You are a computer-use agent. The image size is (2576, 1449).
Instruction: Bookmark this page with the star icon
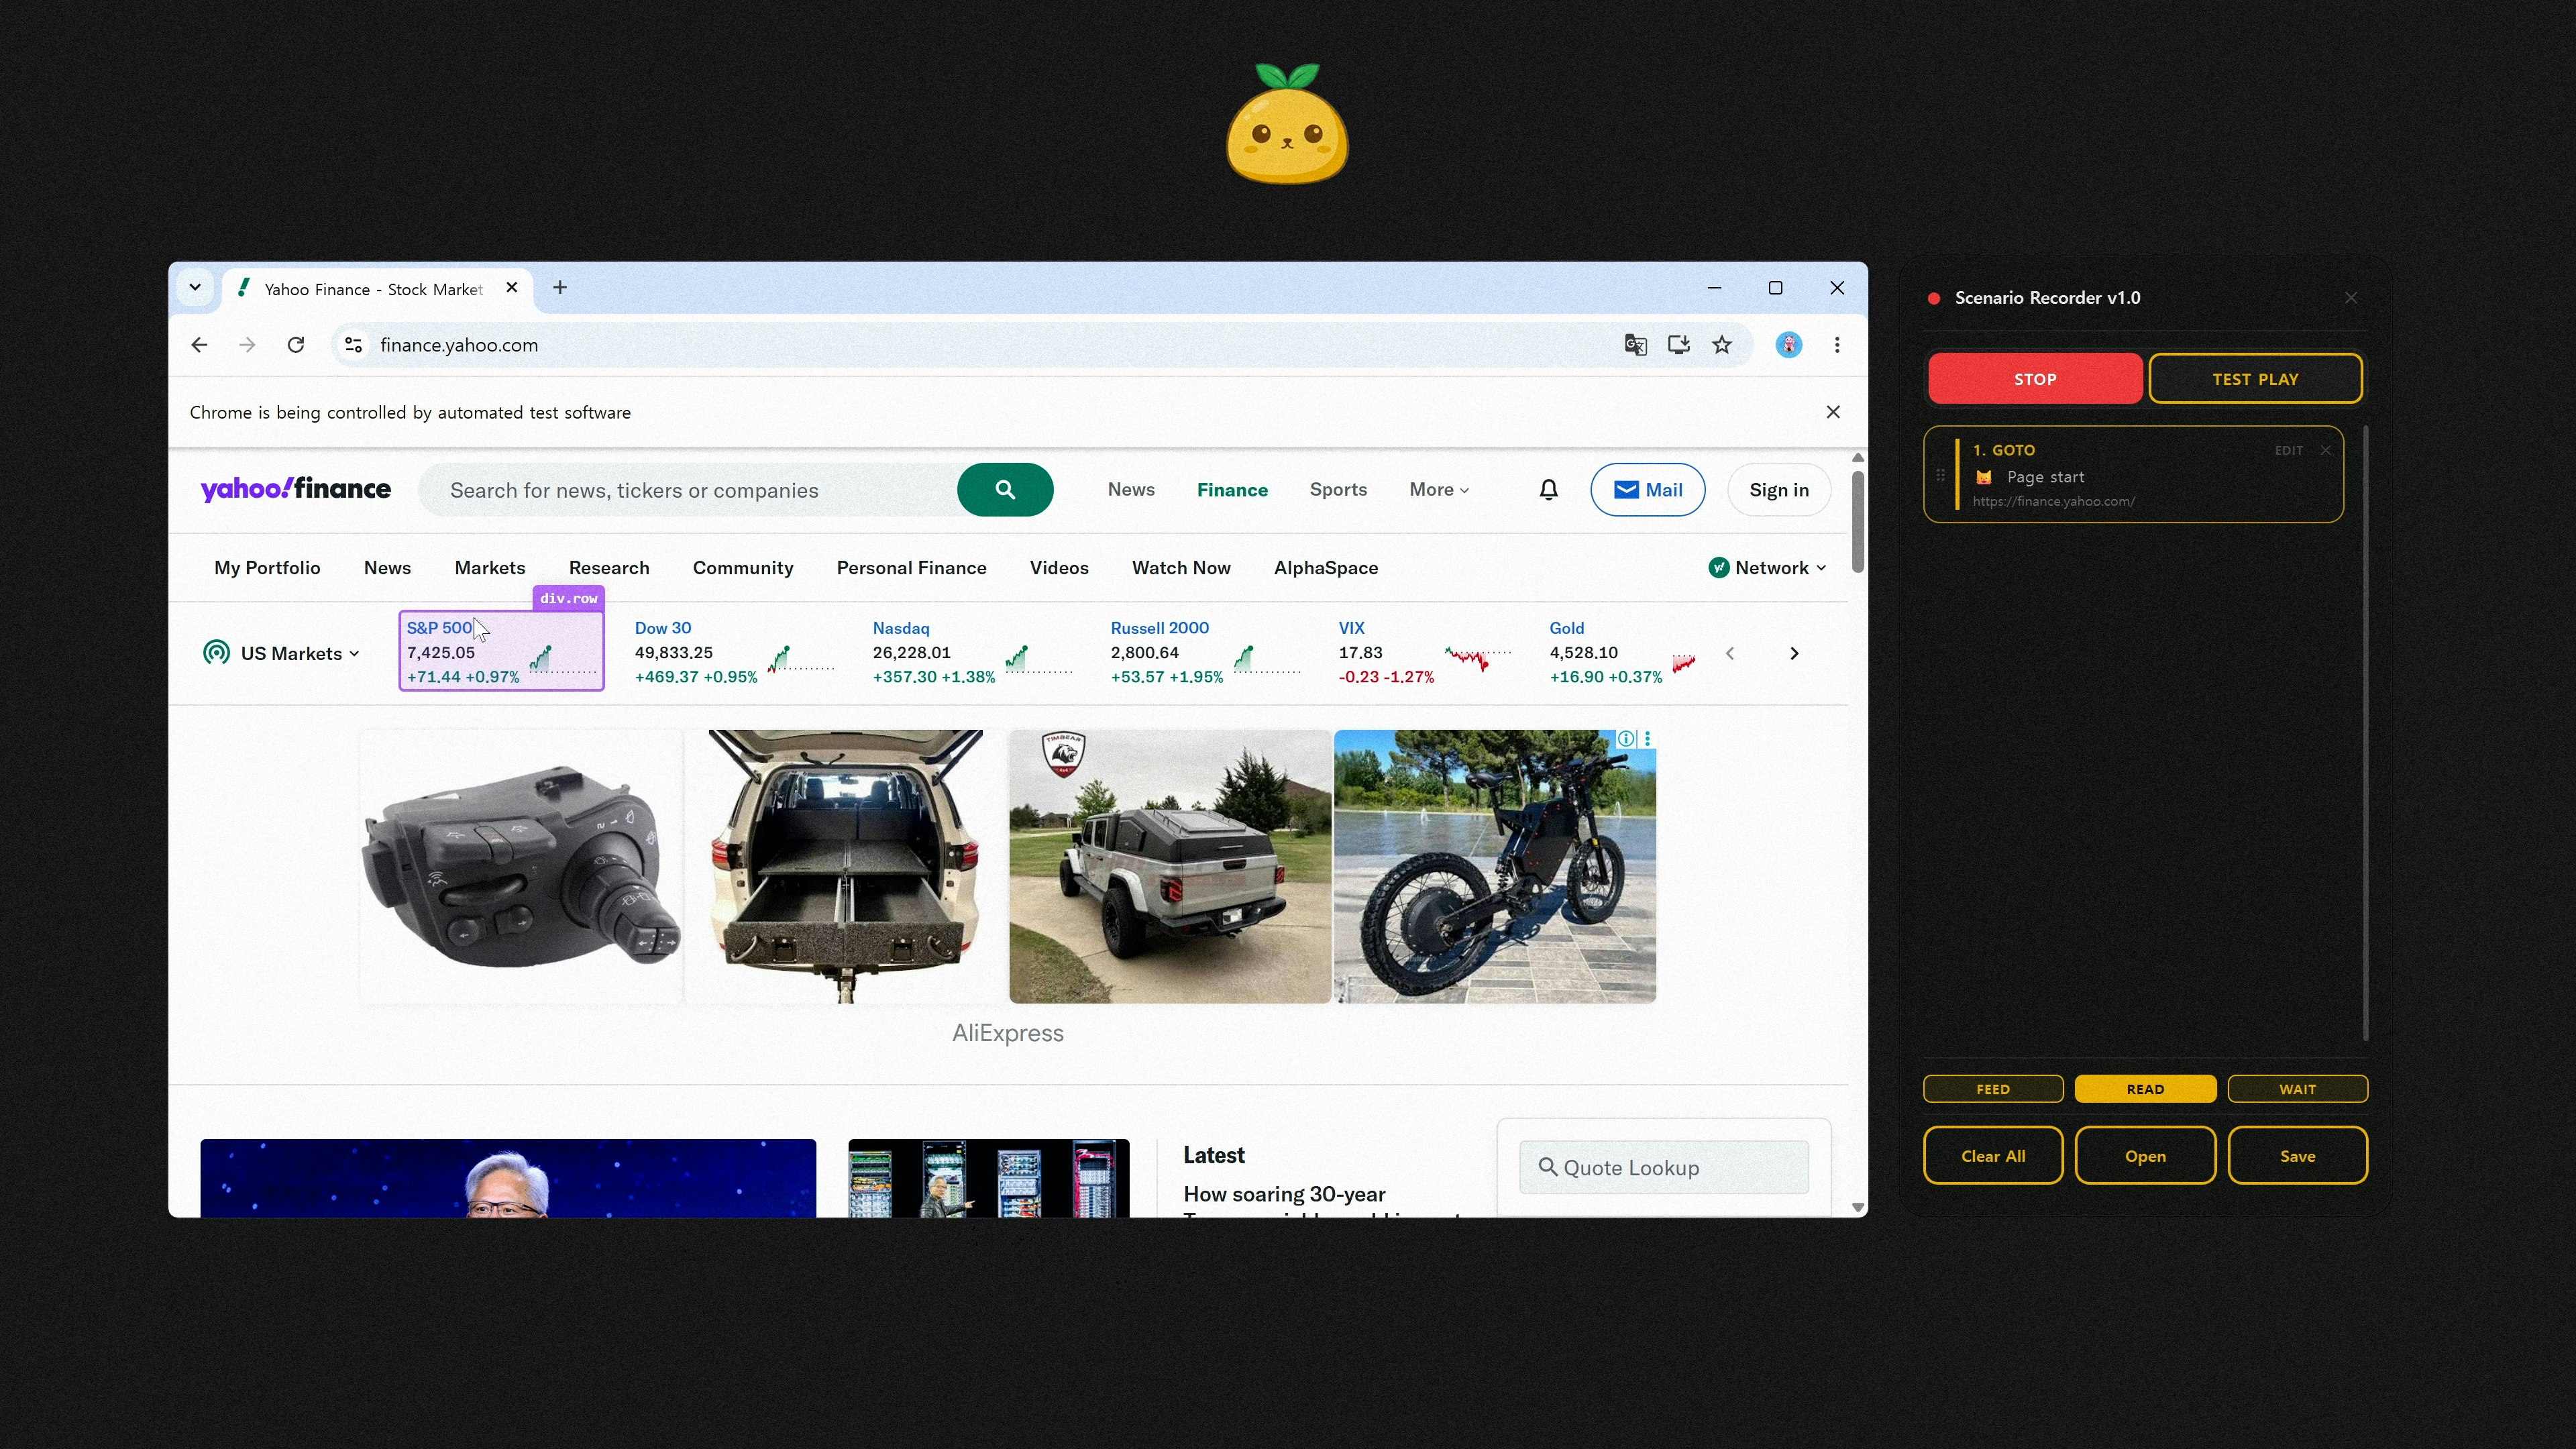coord(1722,345)
